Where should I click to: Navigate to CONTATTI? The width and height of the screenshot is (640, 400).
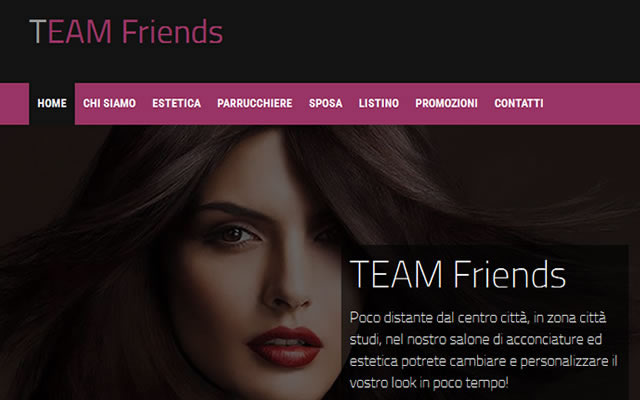519,104
